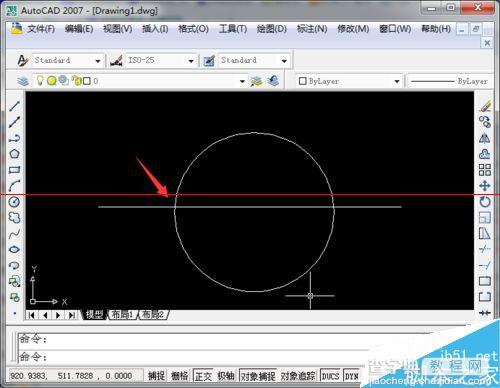Viewport: 500px width, 388px height.
Task: Select the Array tool icon
Action: coord(485,170)
